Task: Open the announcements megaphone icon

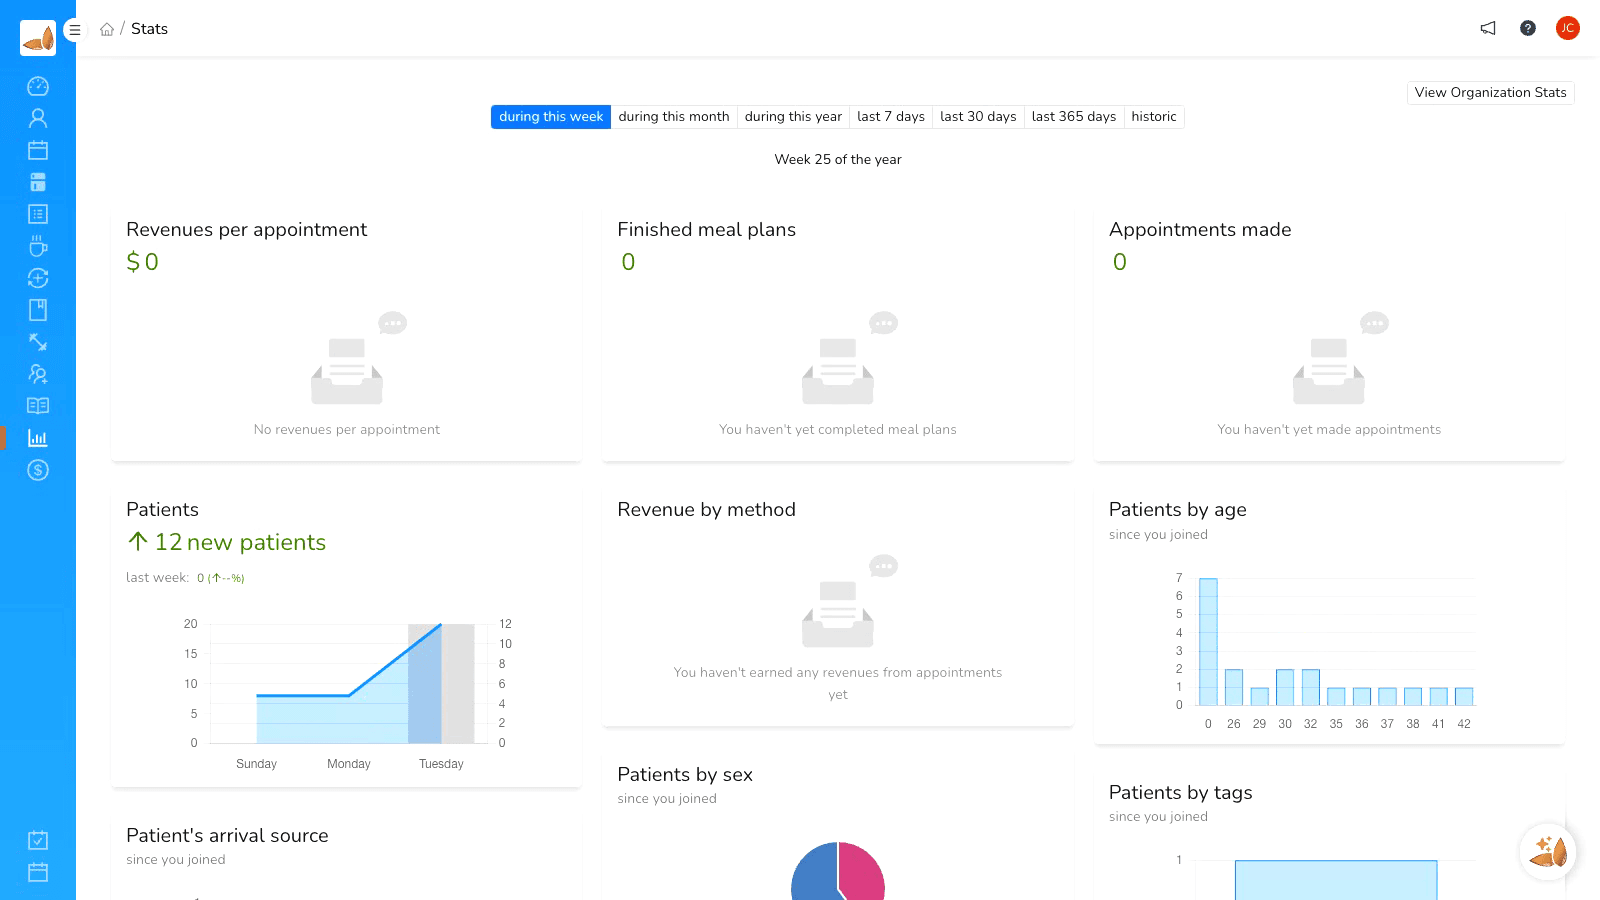Action: click(x=1488, y=28)
